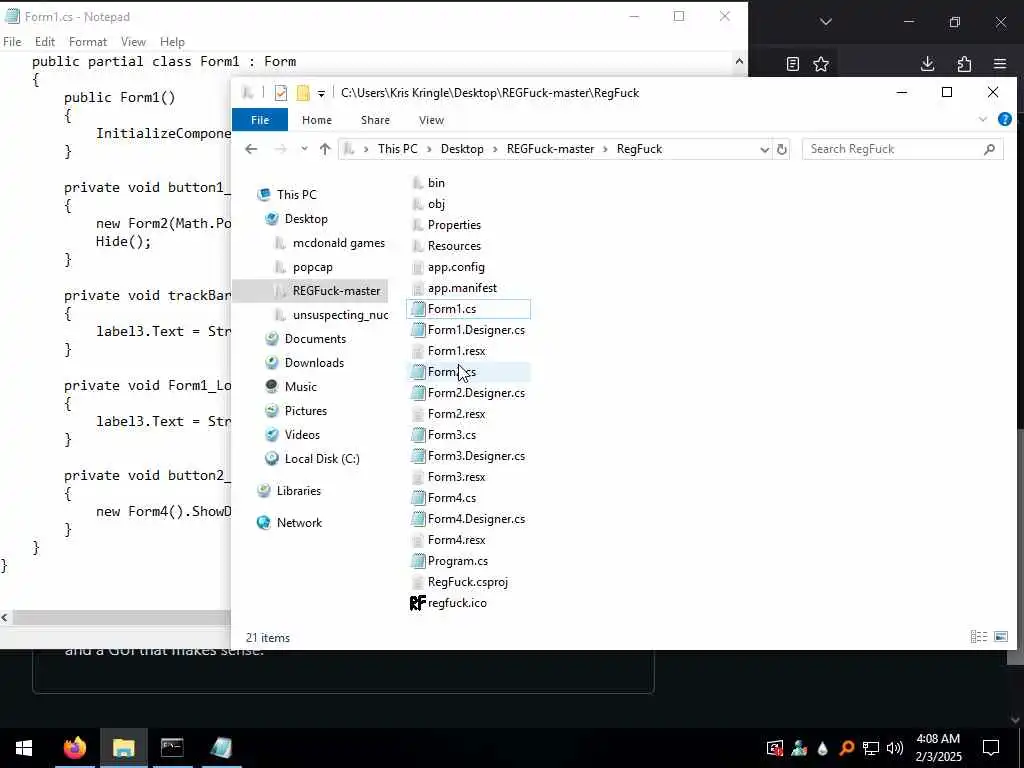The image size is (1024, 768).
Task: Expand the Explorer ribbon chevron
Action: 982,120
